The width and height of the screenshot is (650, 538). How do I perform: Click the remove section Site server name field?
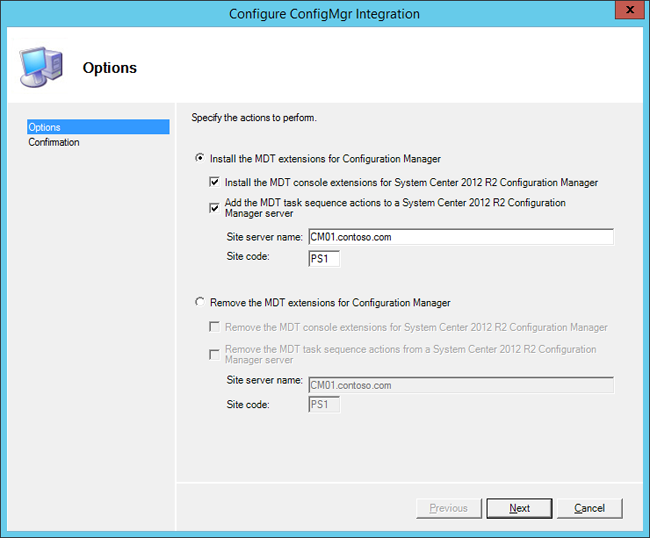pos(461,385)
